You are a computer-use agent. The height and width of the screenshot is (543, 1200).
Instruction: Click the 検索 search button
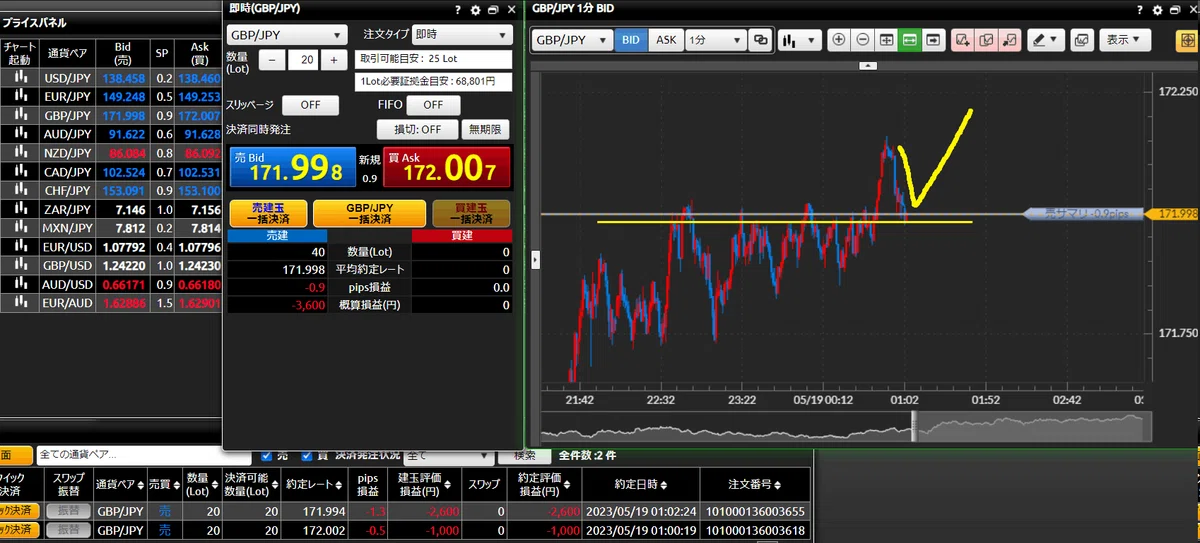525,455
